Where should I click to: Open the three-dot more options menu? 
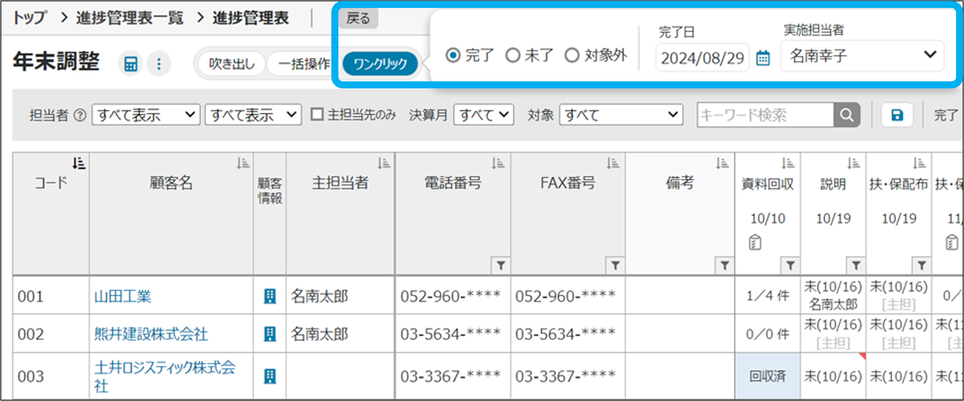[158, 64]
